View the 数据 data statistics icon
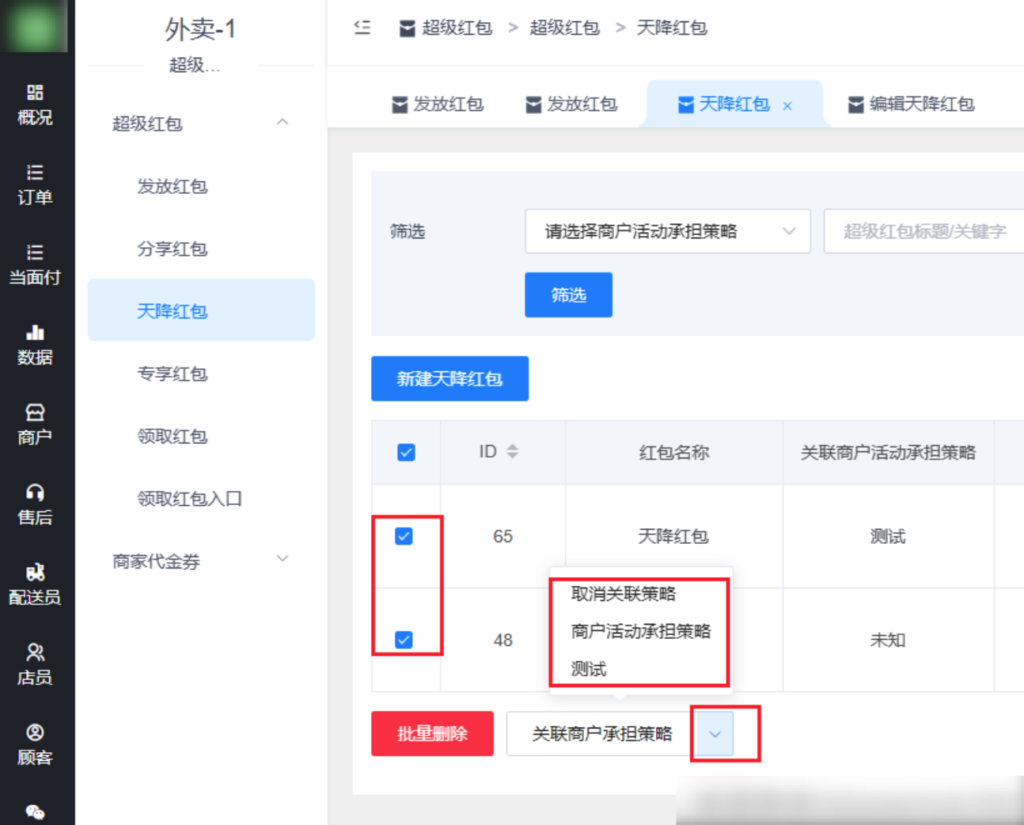The image size is (1024, 825). click(x=36, y=345)
